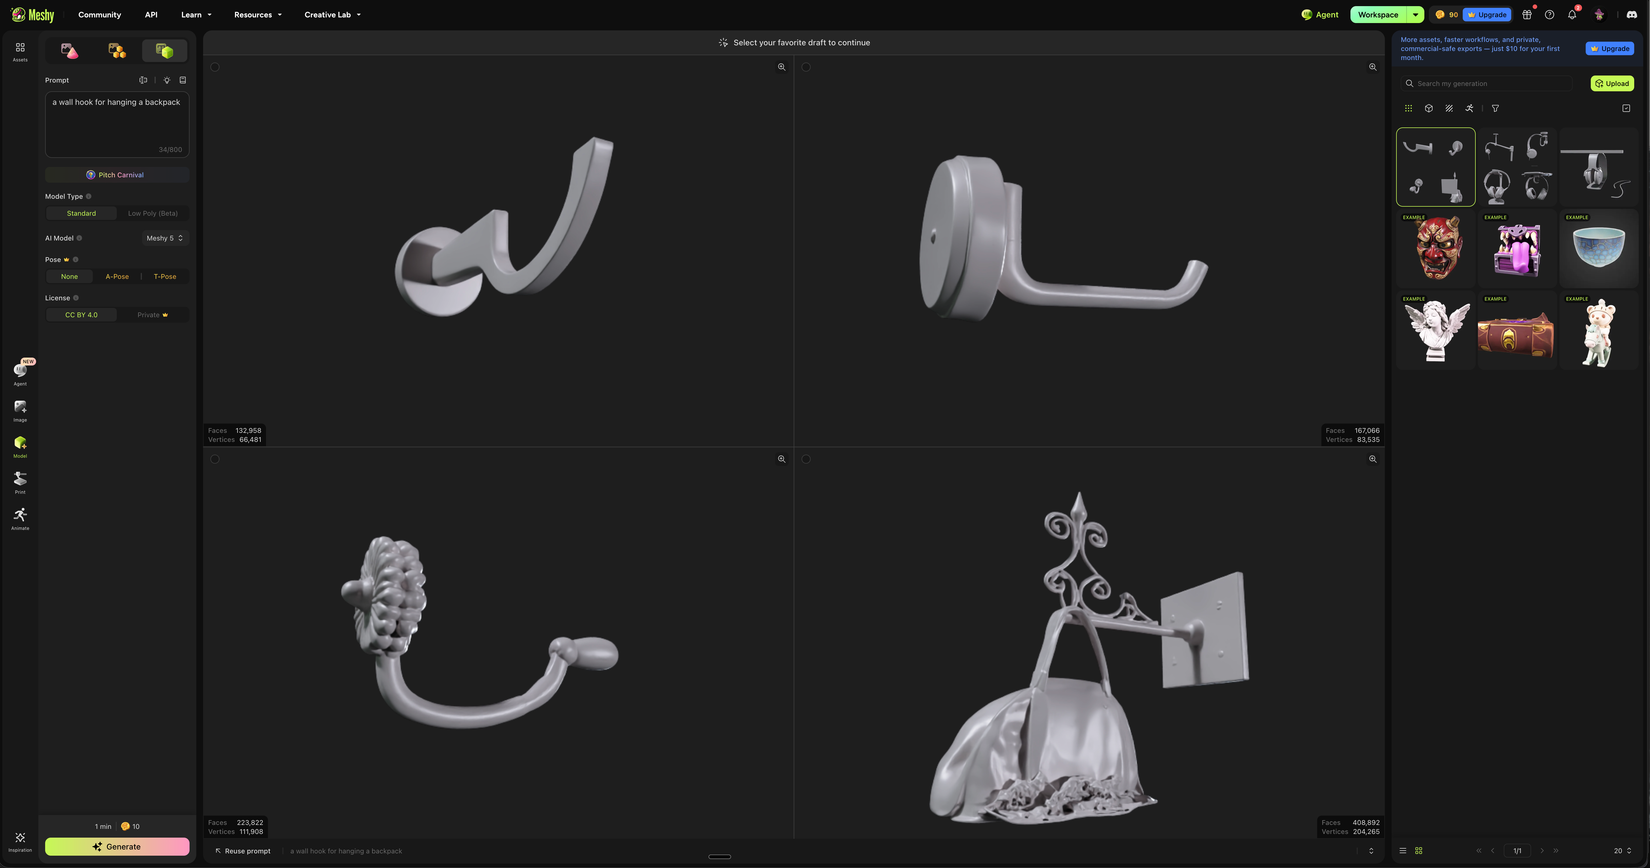
Task: Filter the generation list by animations
Action: pyautogui.click(x=1469, y=108)
